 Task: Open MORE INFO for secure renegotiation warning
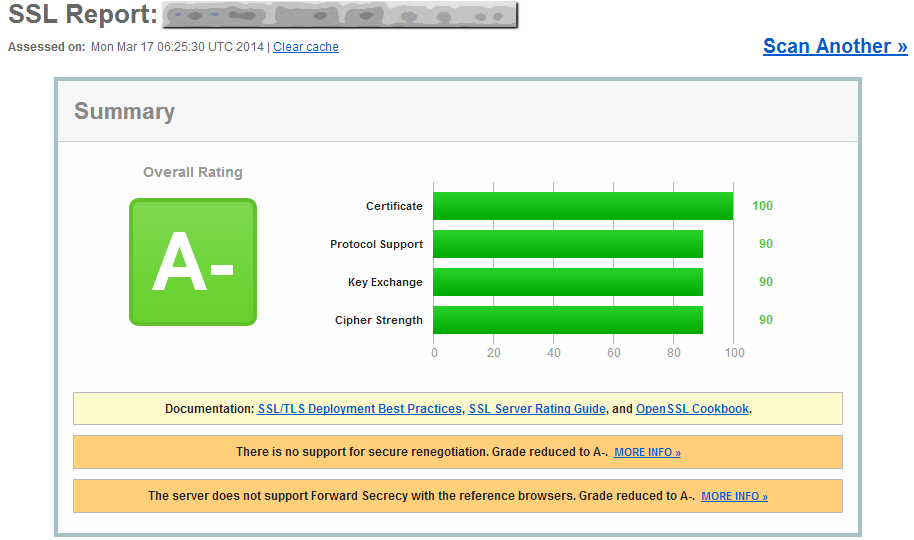647,453
